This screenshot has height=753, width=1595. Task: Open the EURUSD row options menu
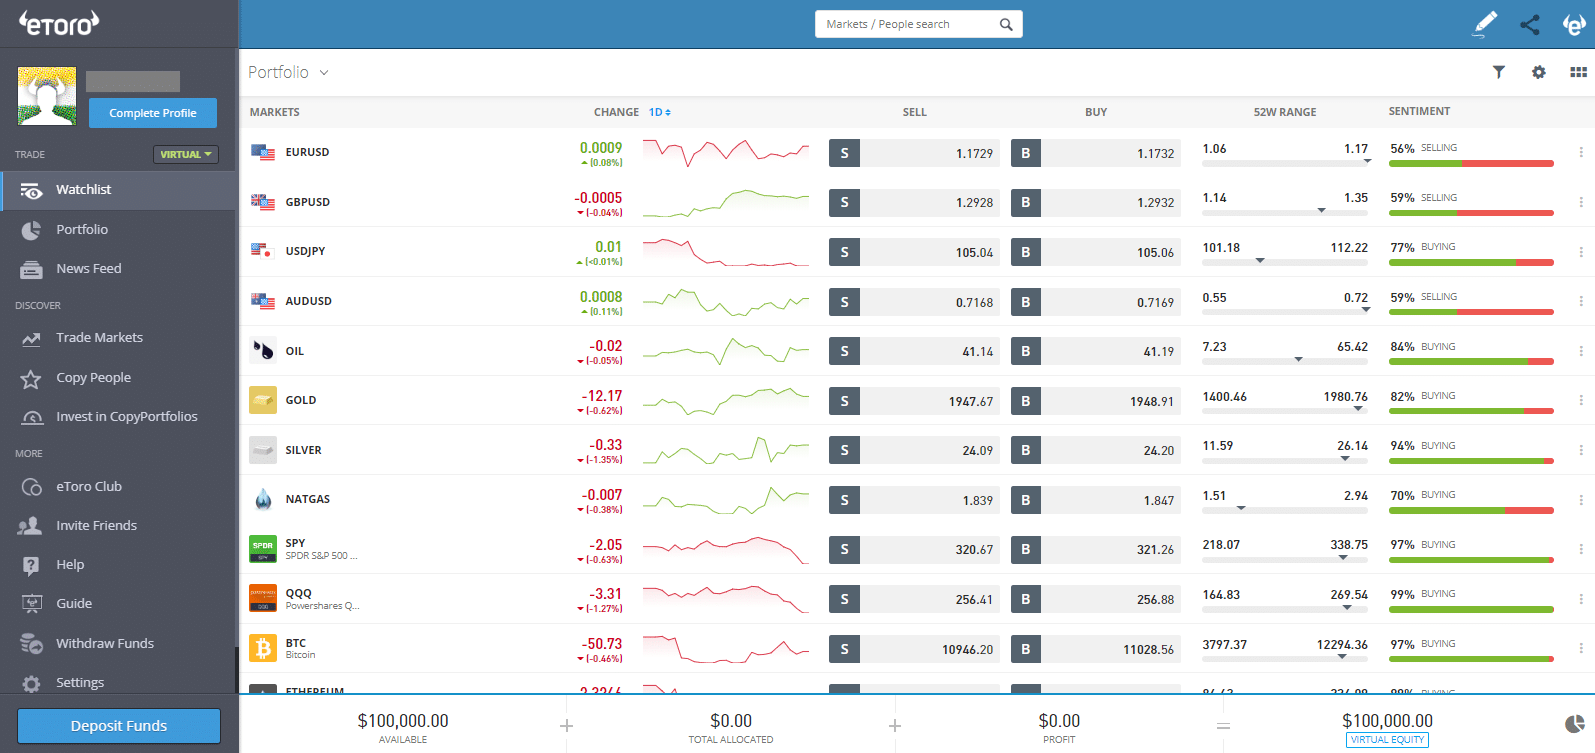pyautogui.click(x=1581, y=152)
